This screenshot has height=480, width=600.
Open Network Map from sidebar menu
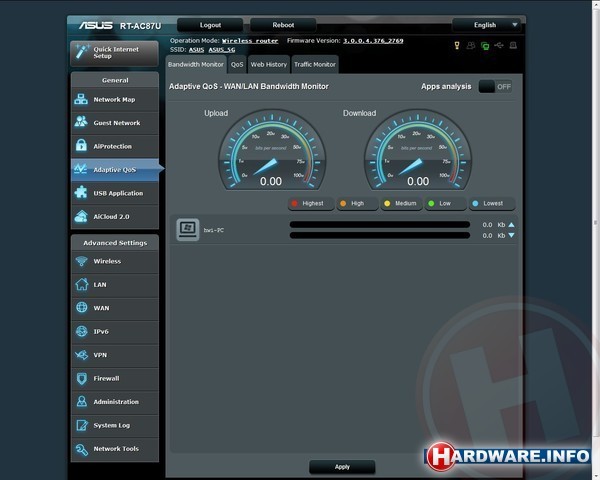coord(115,100)
